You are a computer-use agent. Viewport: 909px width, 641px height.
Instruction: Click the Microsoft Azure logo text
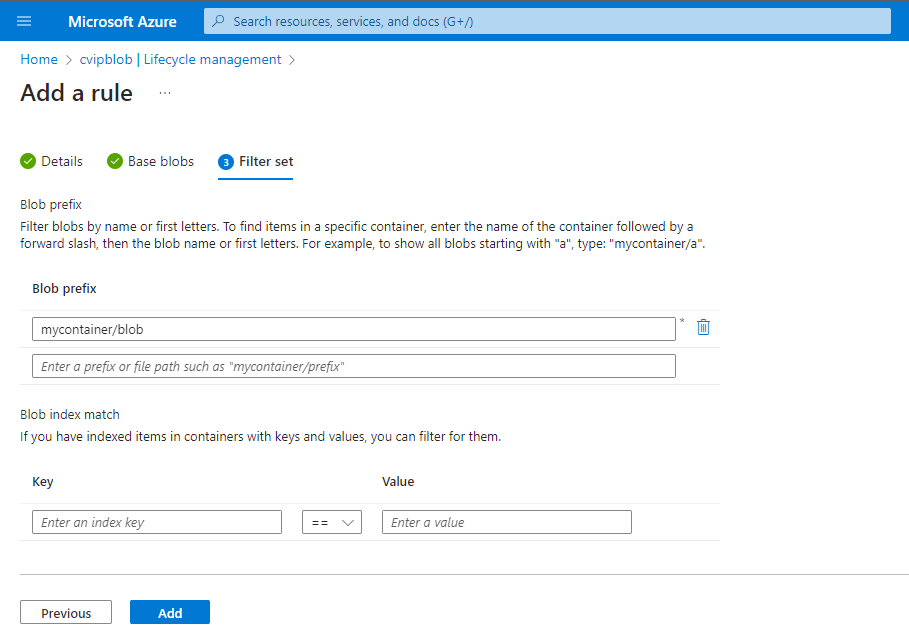tap(122, 21)
